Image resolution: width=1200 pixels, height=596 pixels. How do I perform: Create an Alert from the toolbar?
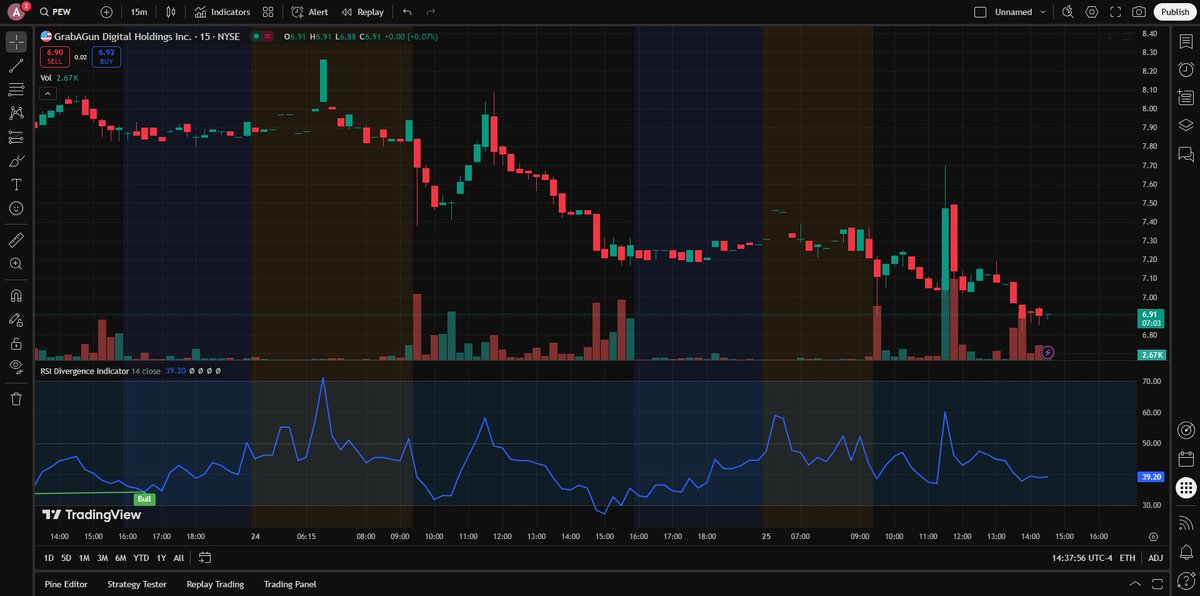point(310,12)
